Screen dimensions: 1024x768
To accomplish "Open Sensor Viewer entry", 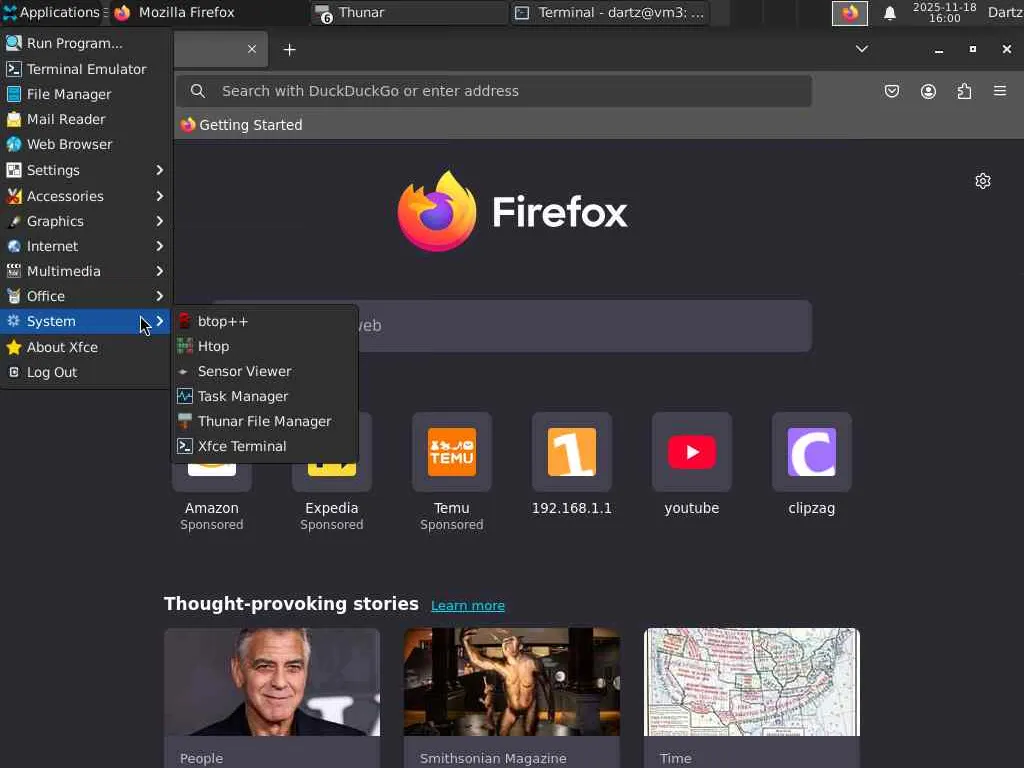I will pyautogui.click(x=265, y=371).
